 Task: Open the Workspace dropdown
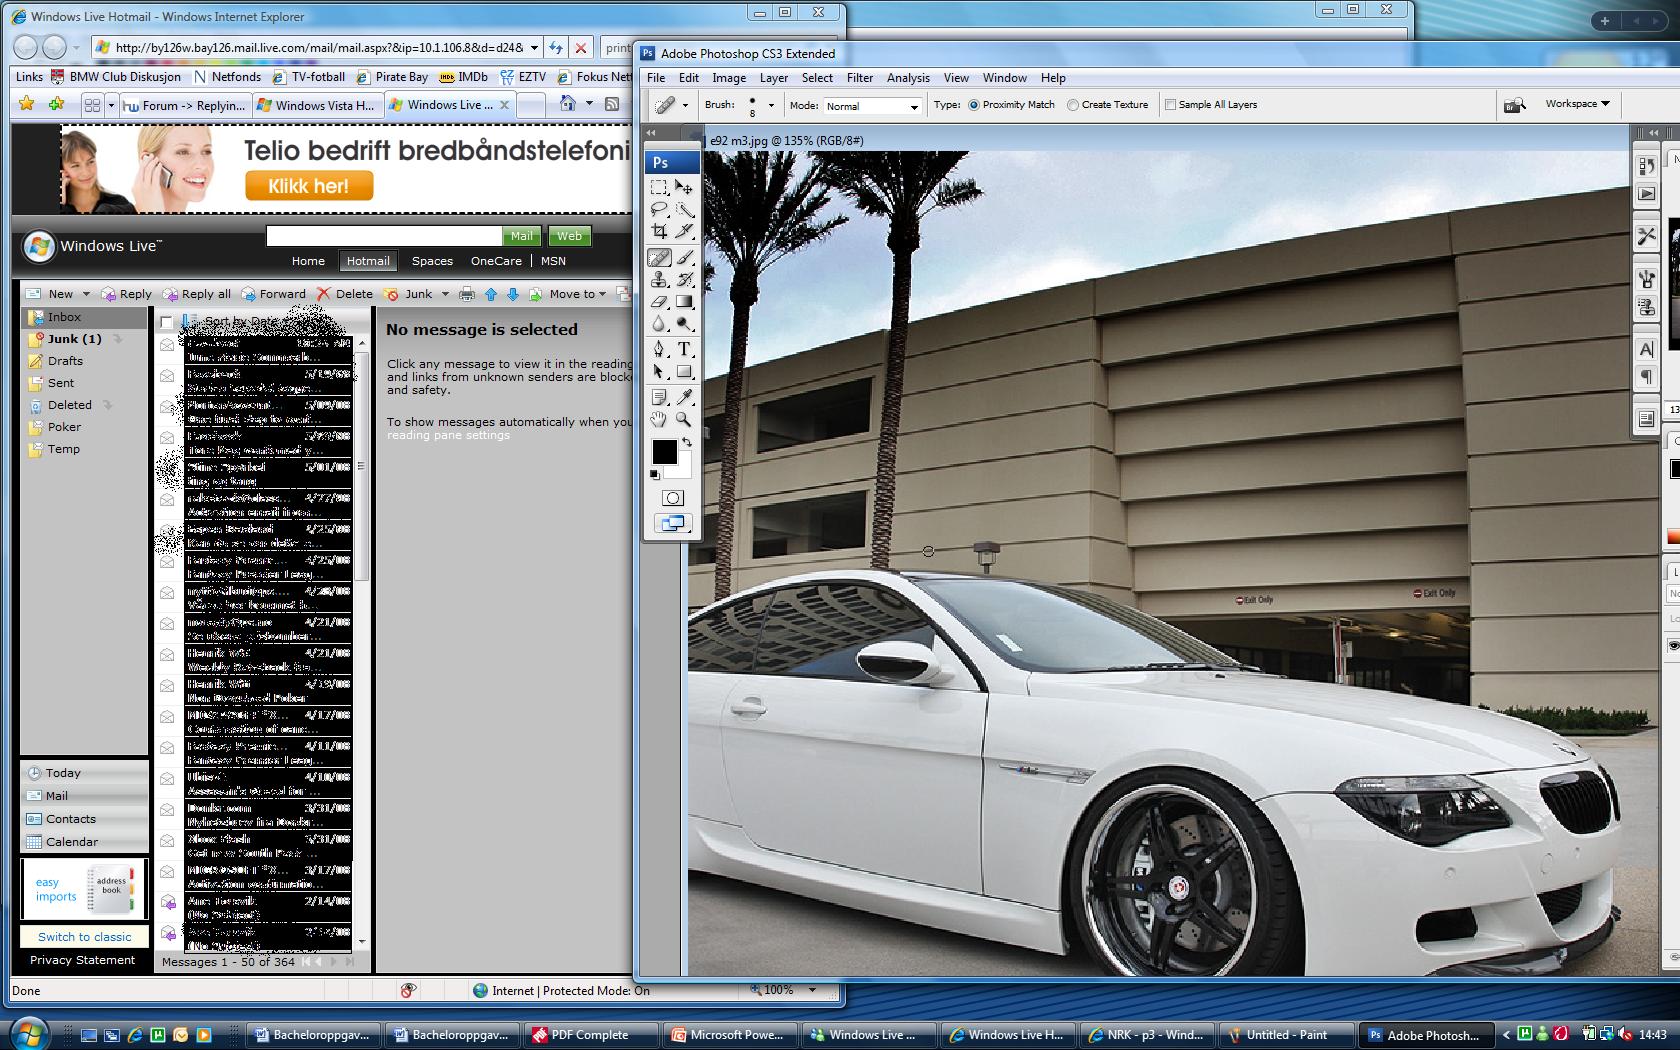point(1577,104)
